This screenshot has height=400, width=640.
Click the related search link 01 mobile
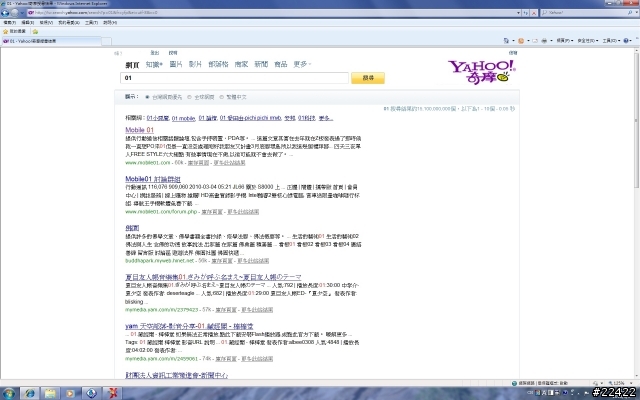184,118
